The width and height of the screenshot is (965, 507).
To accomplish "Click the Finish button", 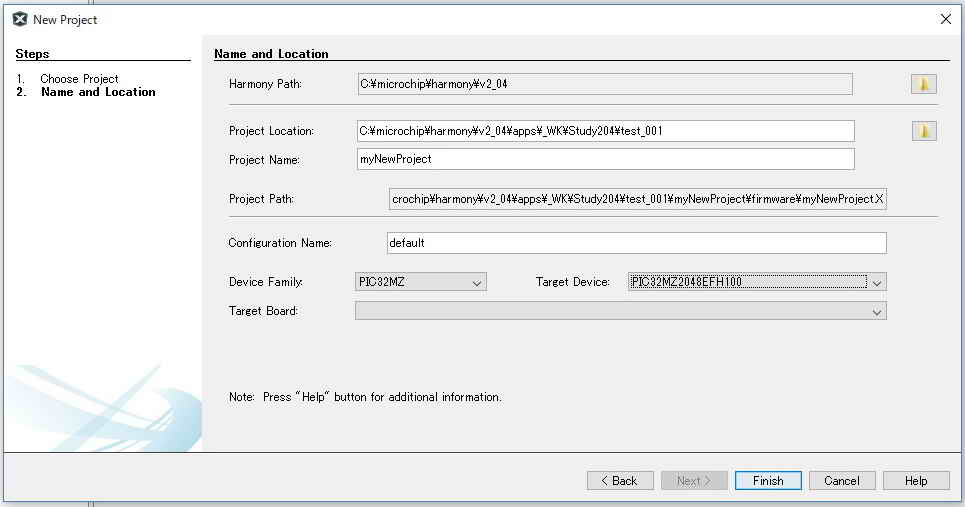I will [x=768, y=481].
